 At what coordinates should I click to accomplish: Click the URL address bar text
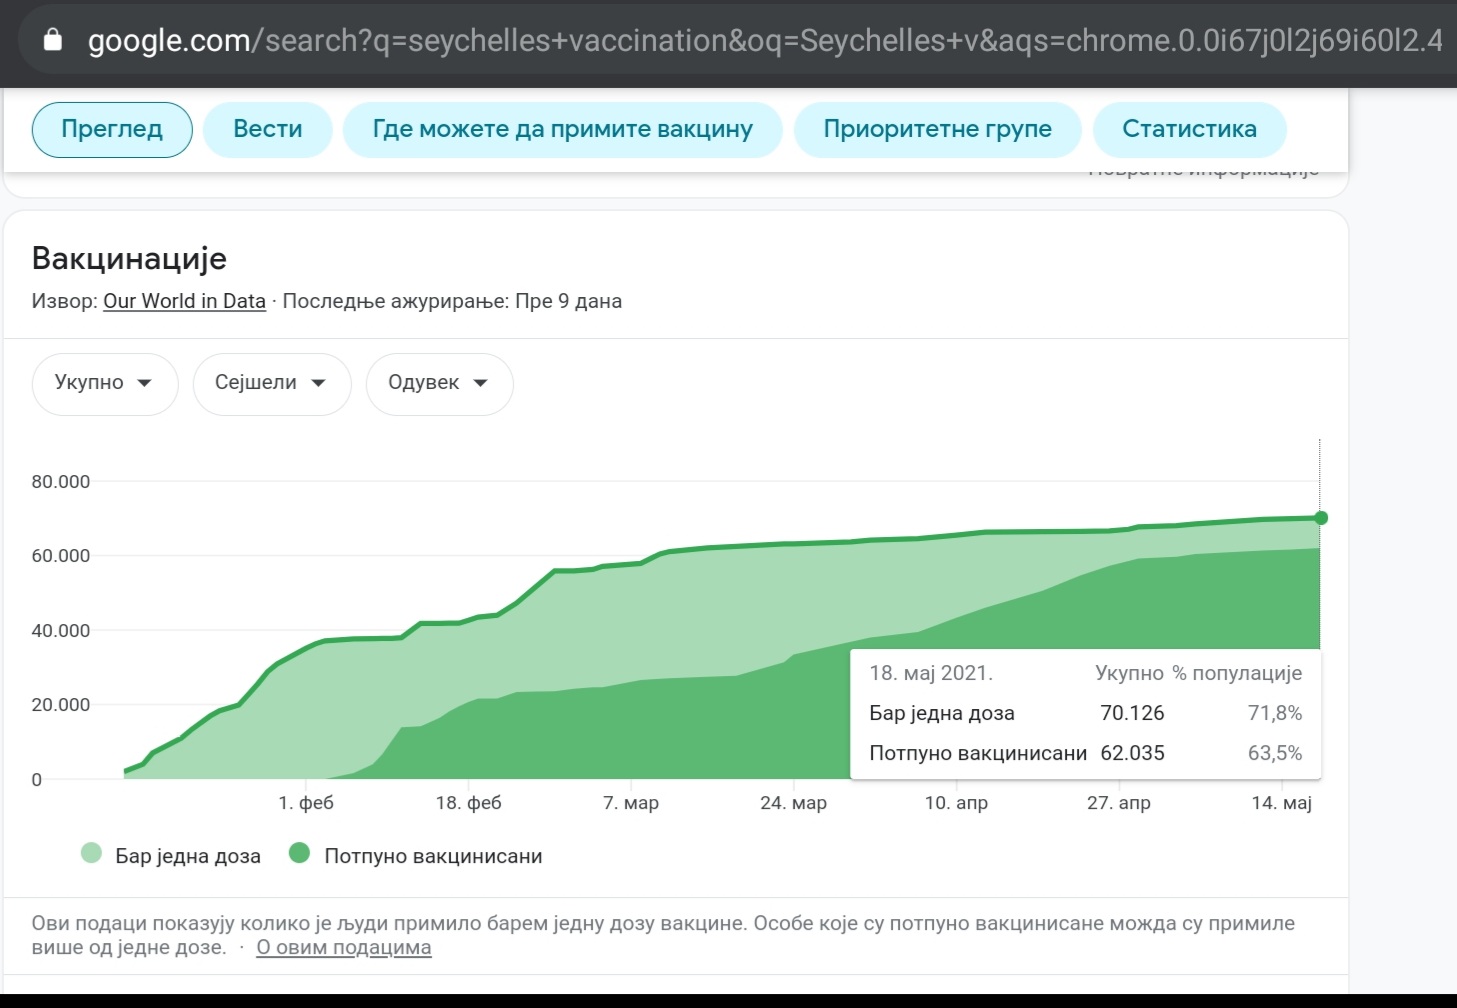pos(765,40)
